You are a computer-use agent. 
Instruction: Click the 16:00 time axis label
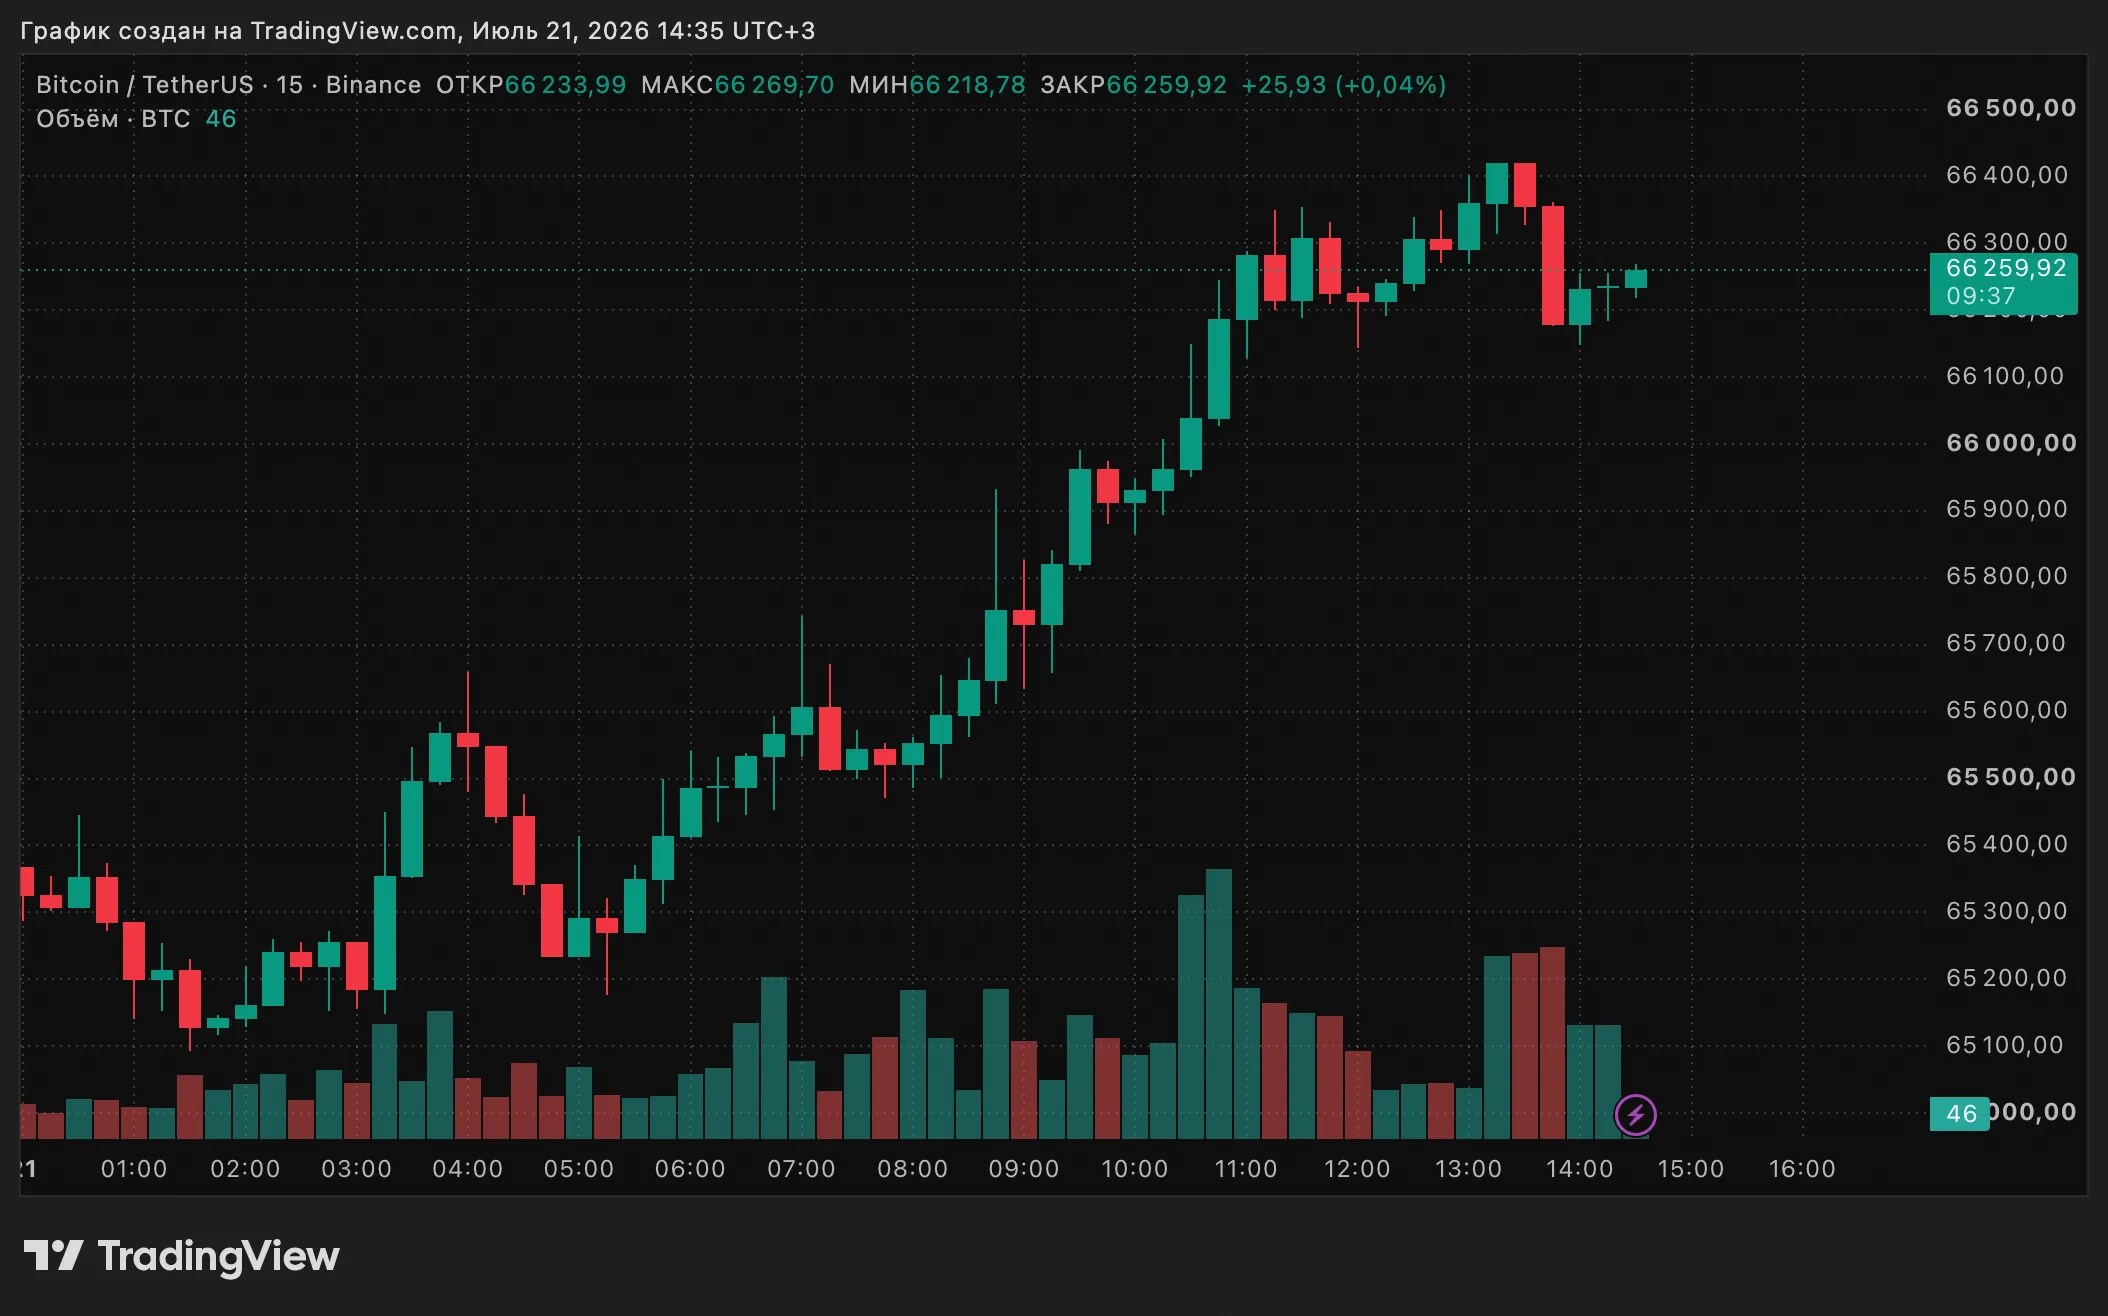click(1802, 1169)
